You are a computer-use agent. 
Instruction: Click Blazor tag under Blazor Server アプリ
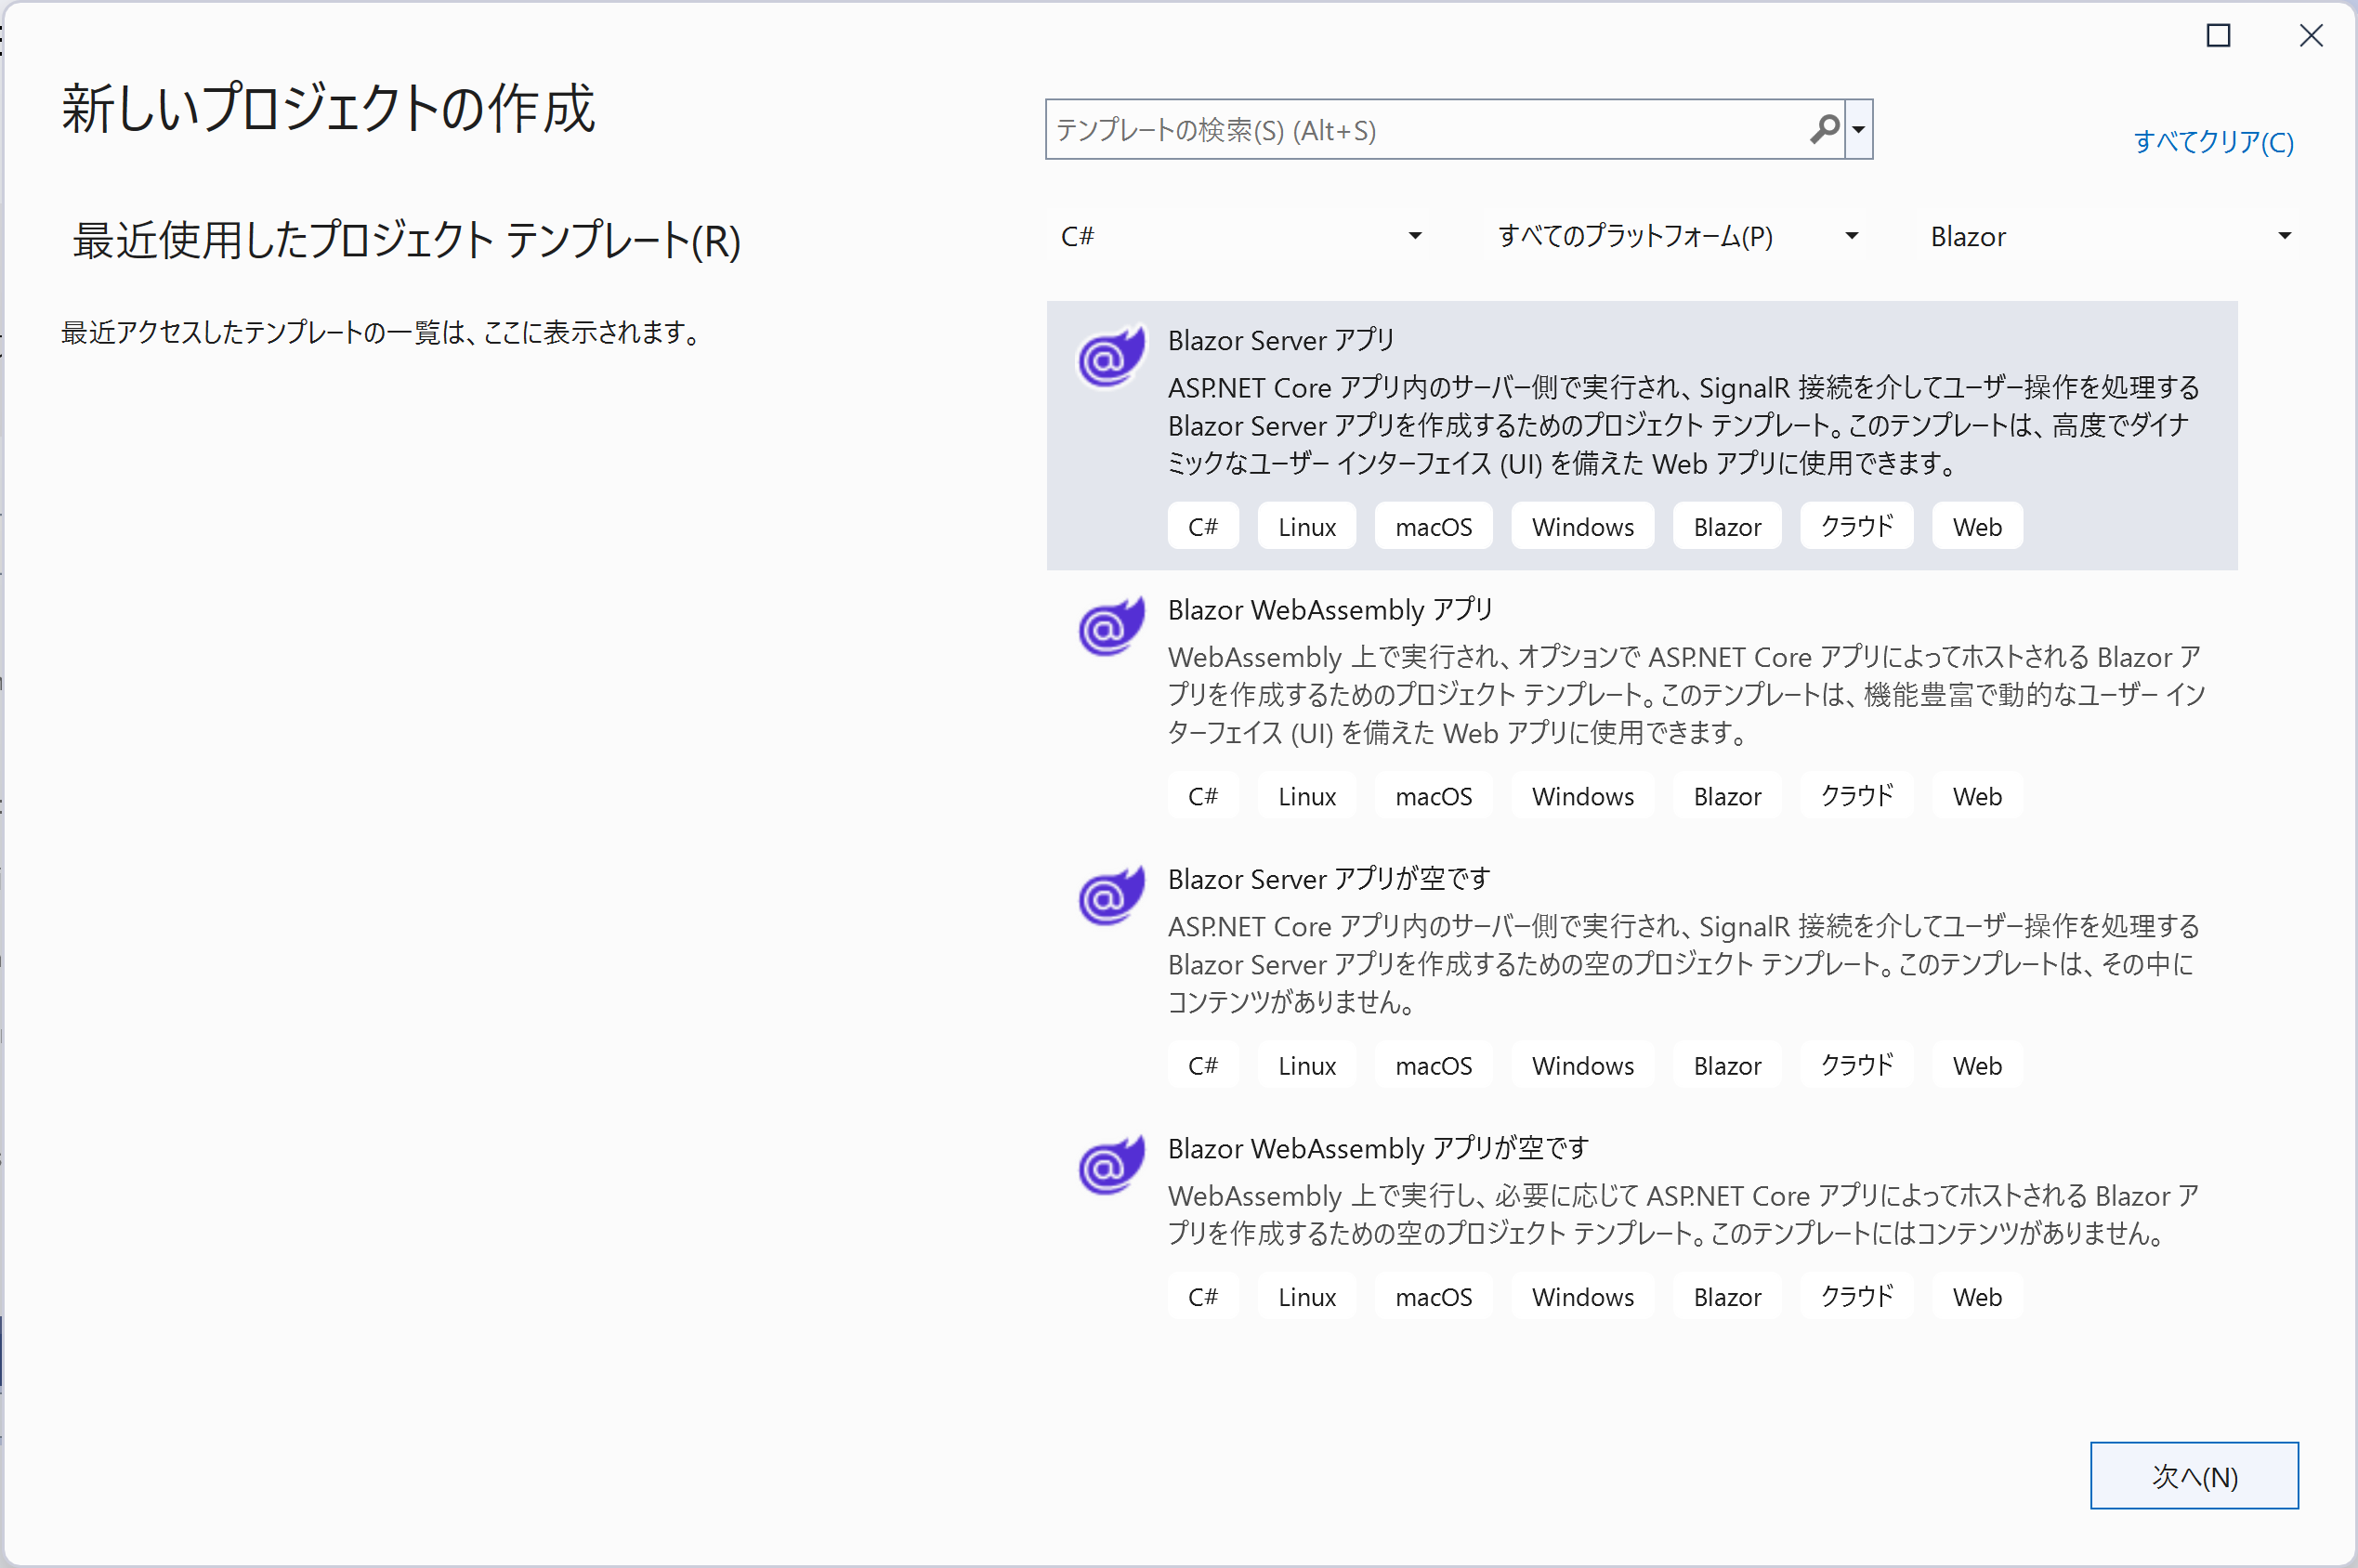1727,526
